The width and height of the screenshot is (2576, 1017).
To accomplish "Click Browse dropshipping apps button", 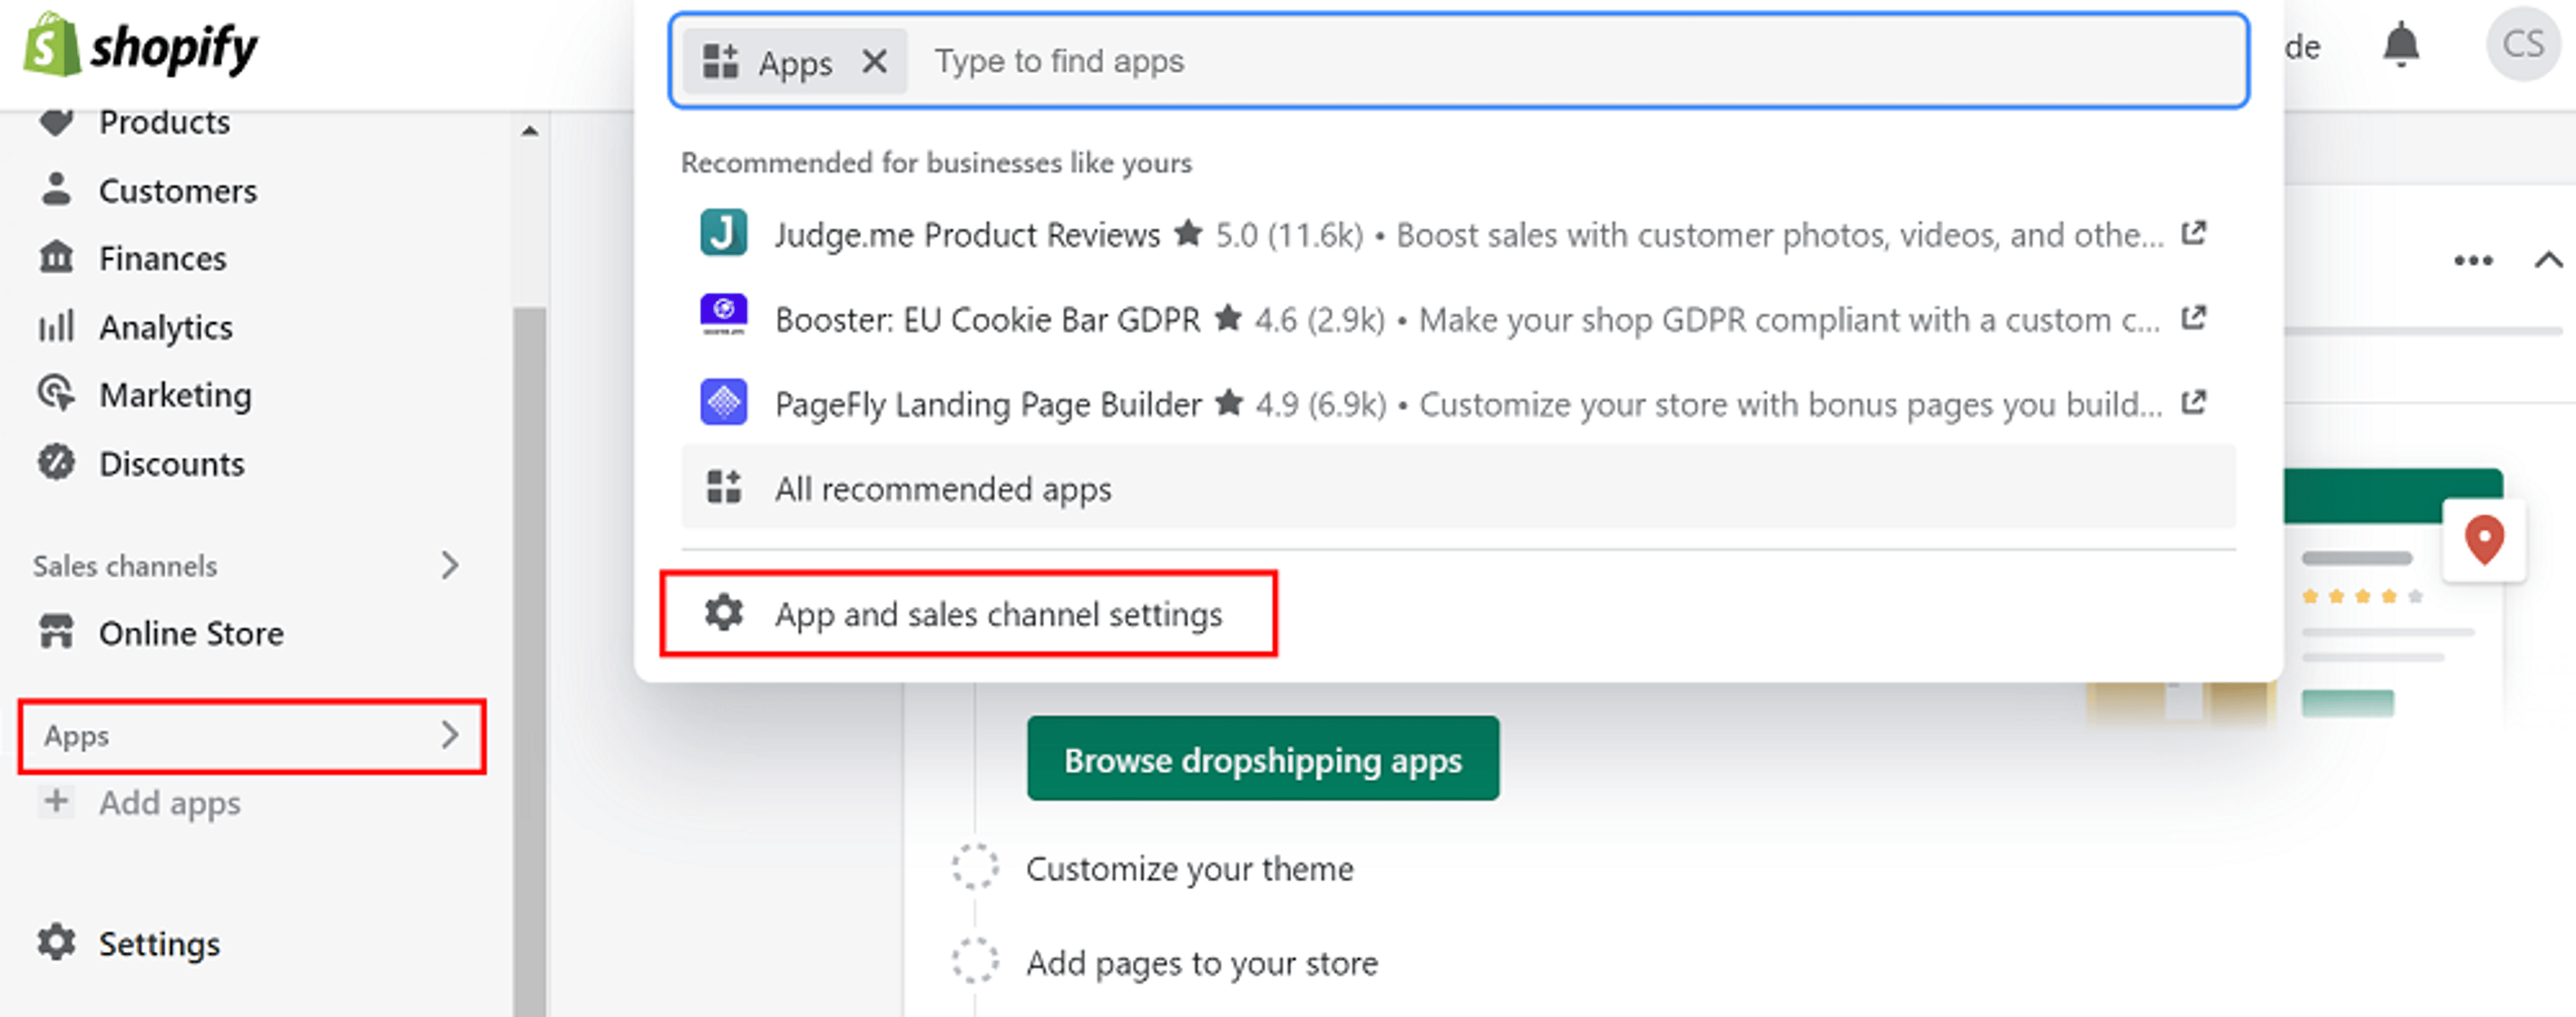I will coord(1263,759).
